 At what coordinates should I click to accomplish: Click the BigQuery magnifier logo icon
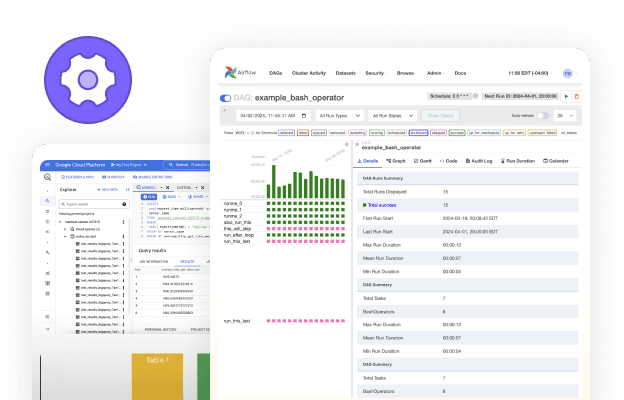pyautogui.click(x=47, y=175)
